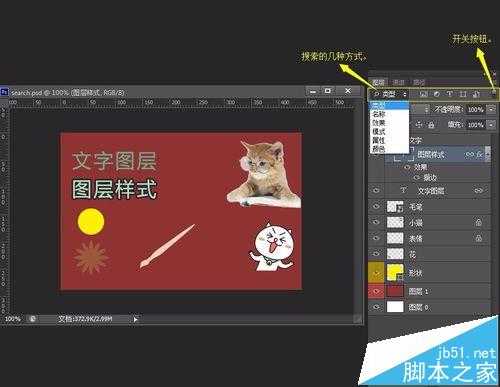
Task: Choose 颜色 in the filter dropdown list
Action: point(389,148)
